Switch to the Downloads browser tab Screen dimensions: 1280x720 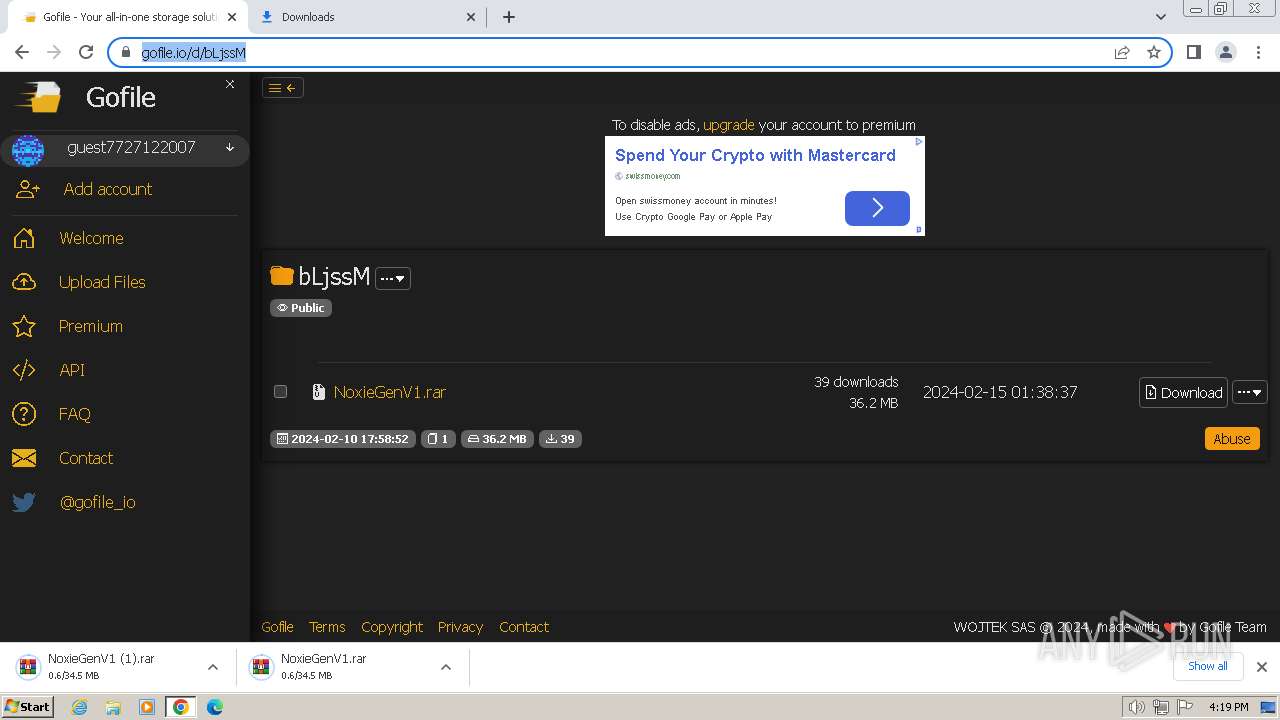[x=365, y=17]
